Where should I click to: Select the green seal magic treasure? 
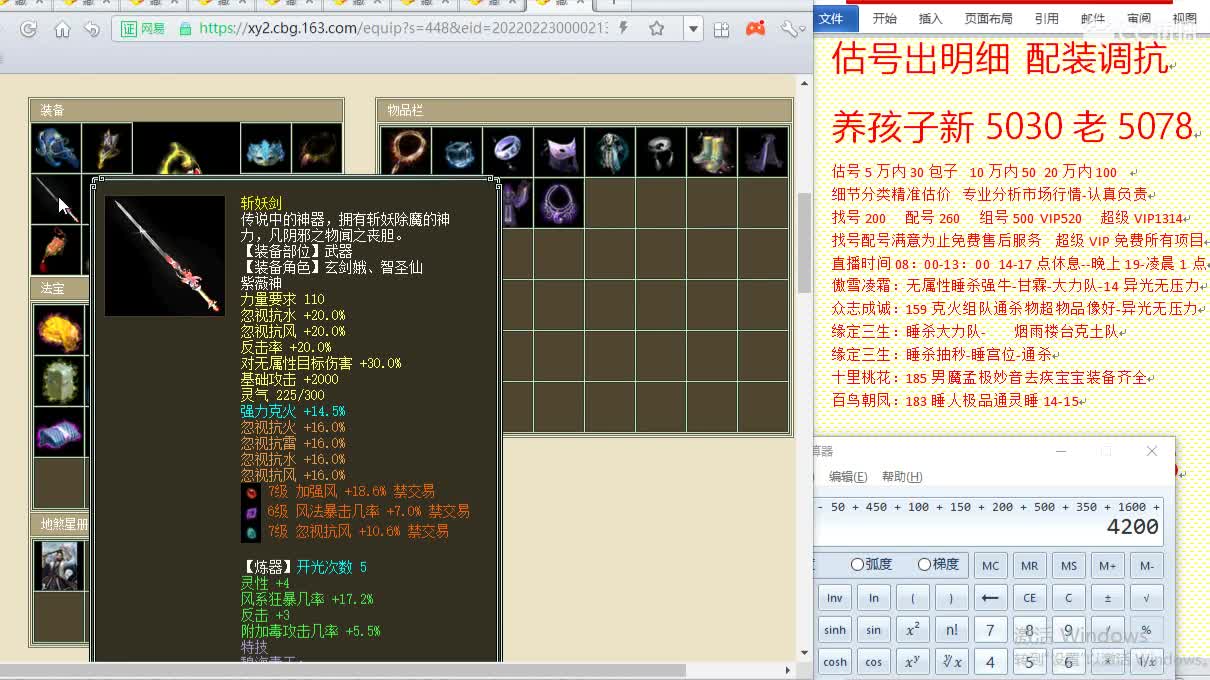tap(59, 381)
